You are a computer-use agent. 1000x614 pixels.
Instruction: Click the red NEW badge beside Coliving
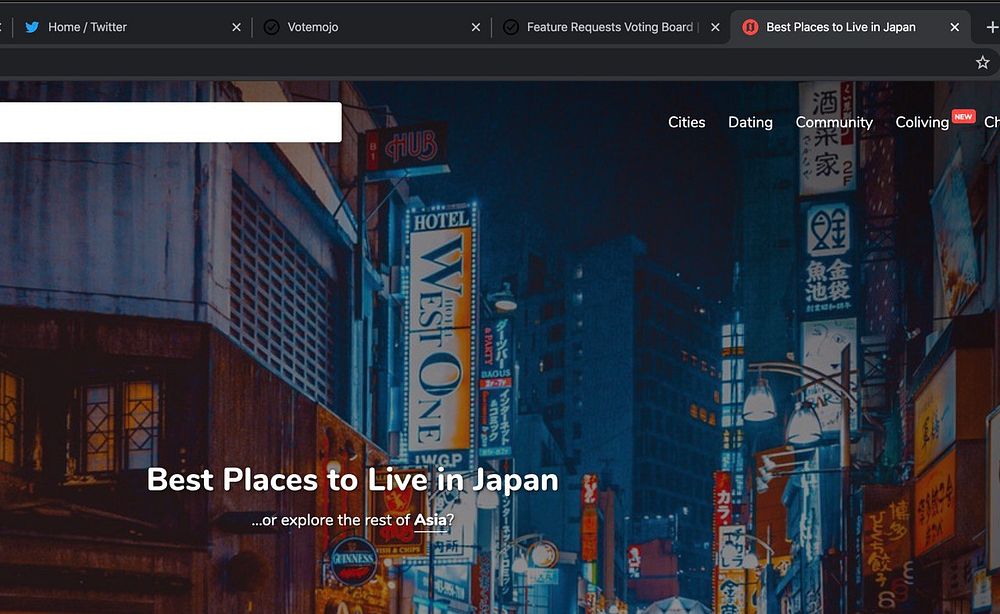963,117
